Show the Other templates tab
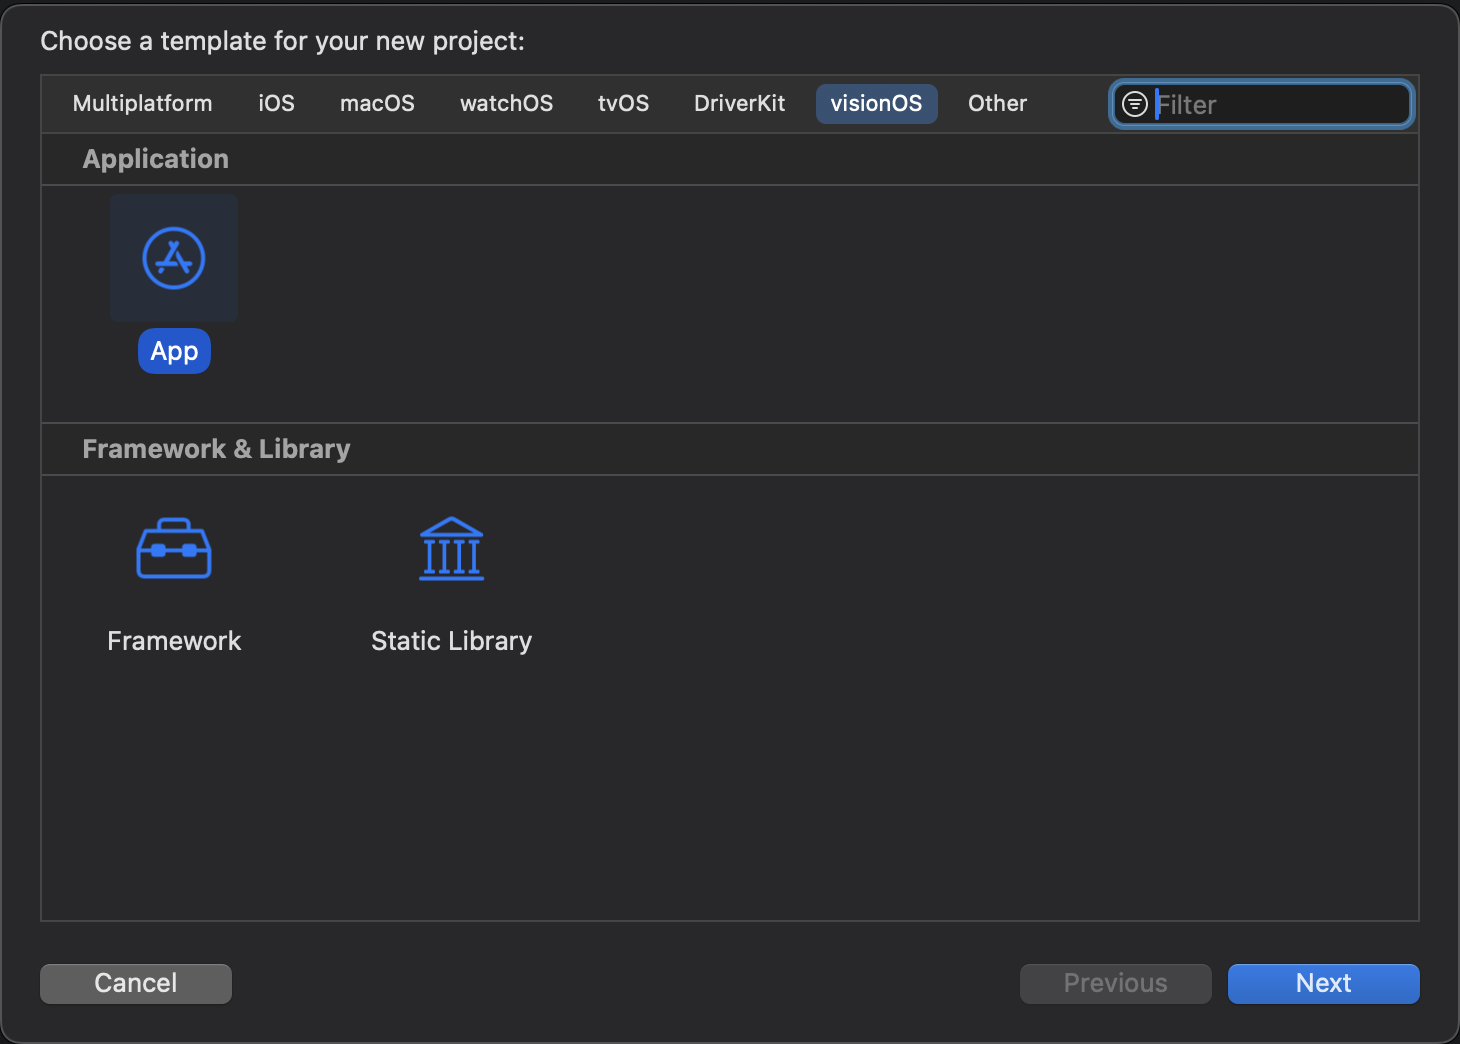The width and height of the screenshot is (1460, 1044). (997, 104)
